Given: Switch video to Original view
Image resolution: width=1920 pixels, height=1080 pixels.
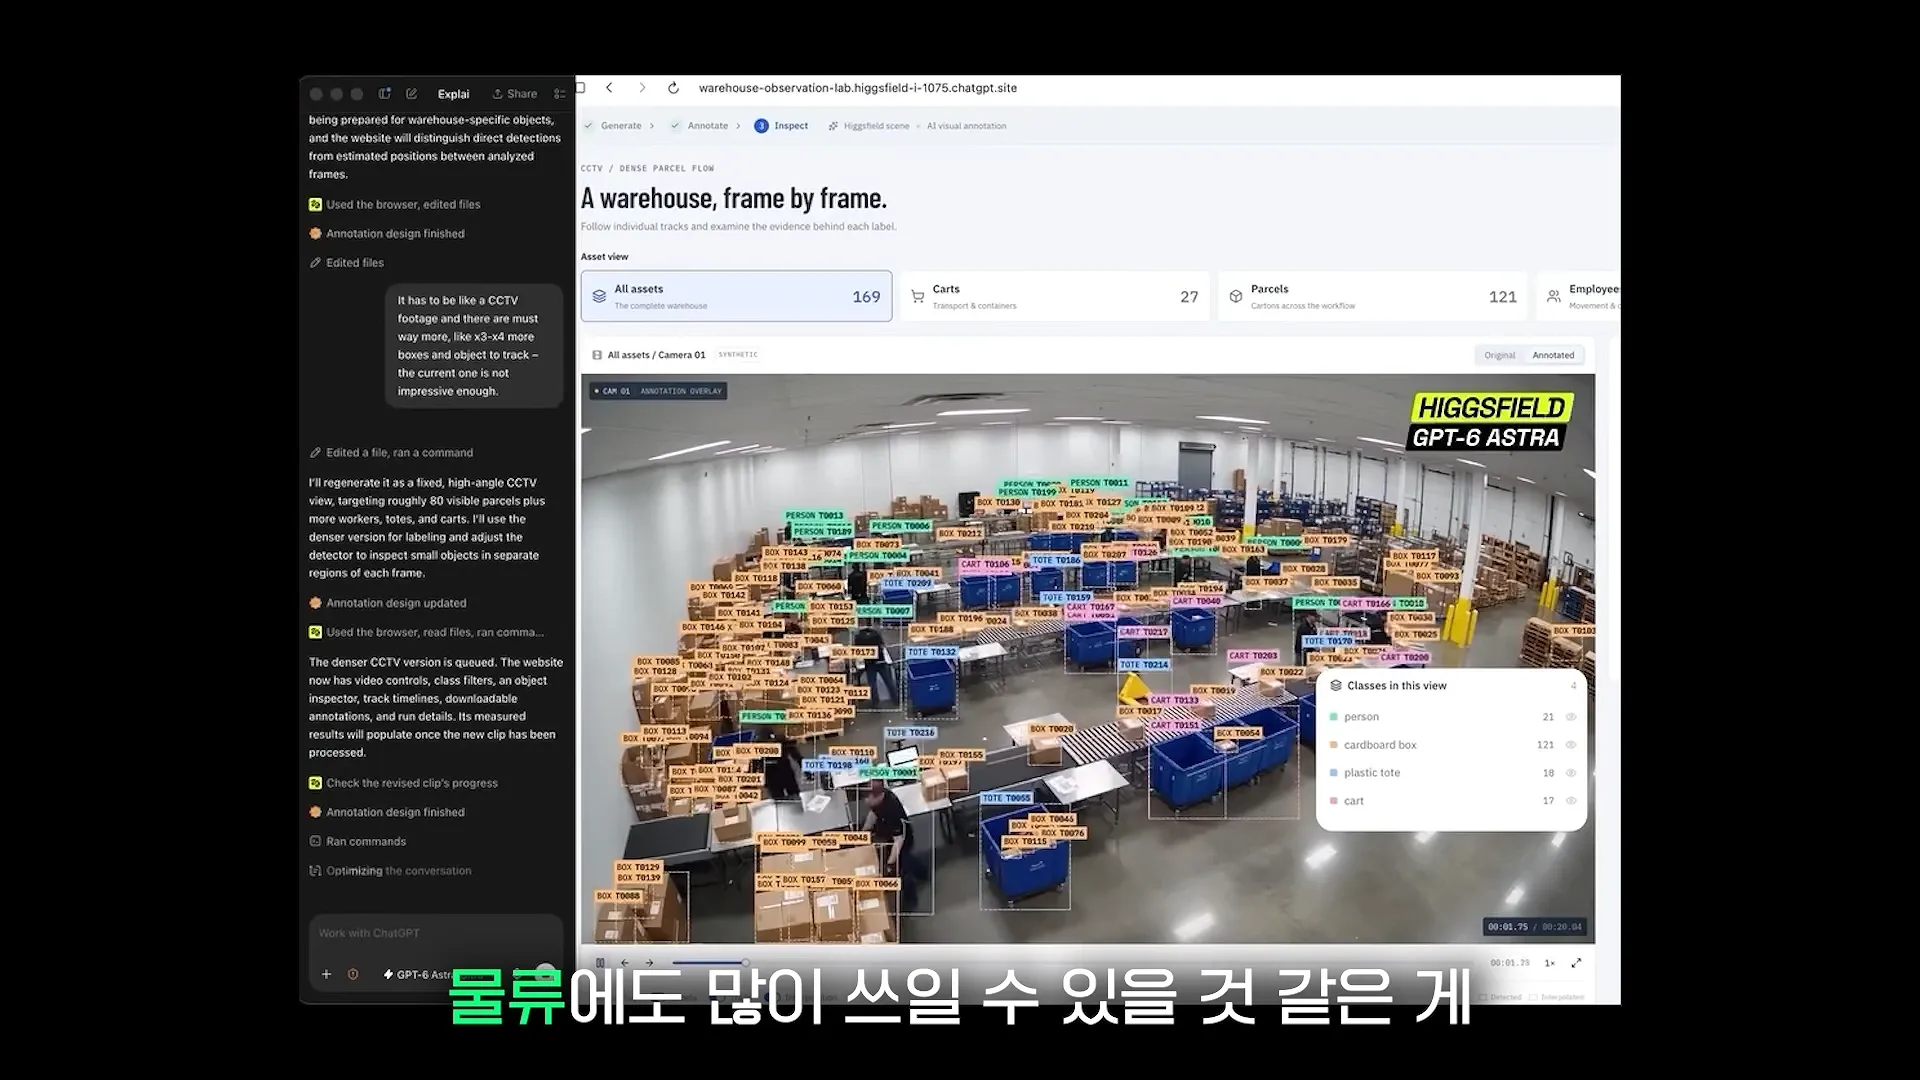Looking at the screenshot, I should click(1499, 355).
